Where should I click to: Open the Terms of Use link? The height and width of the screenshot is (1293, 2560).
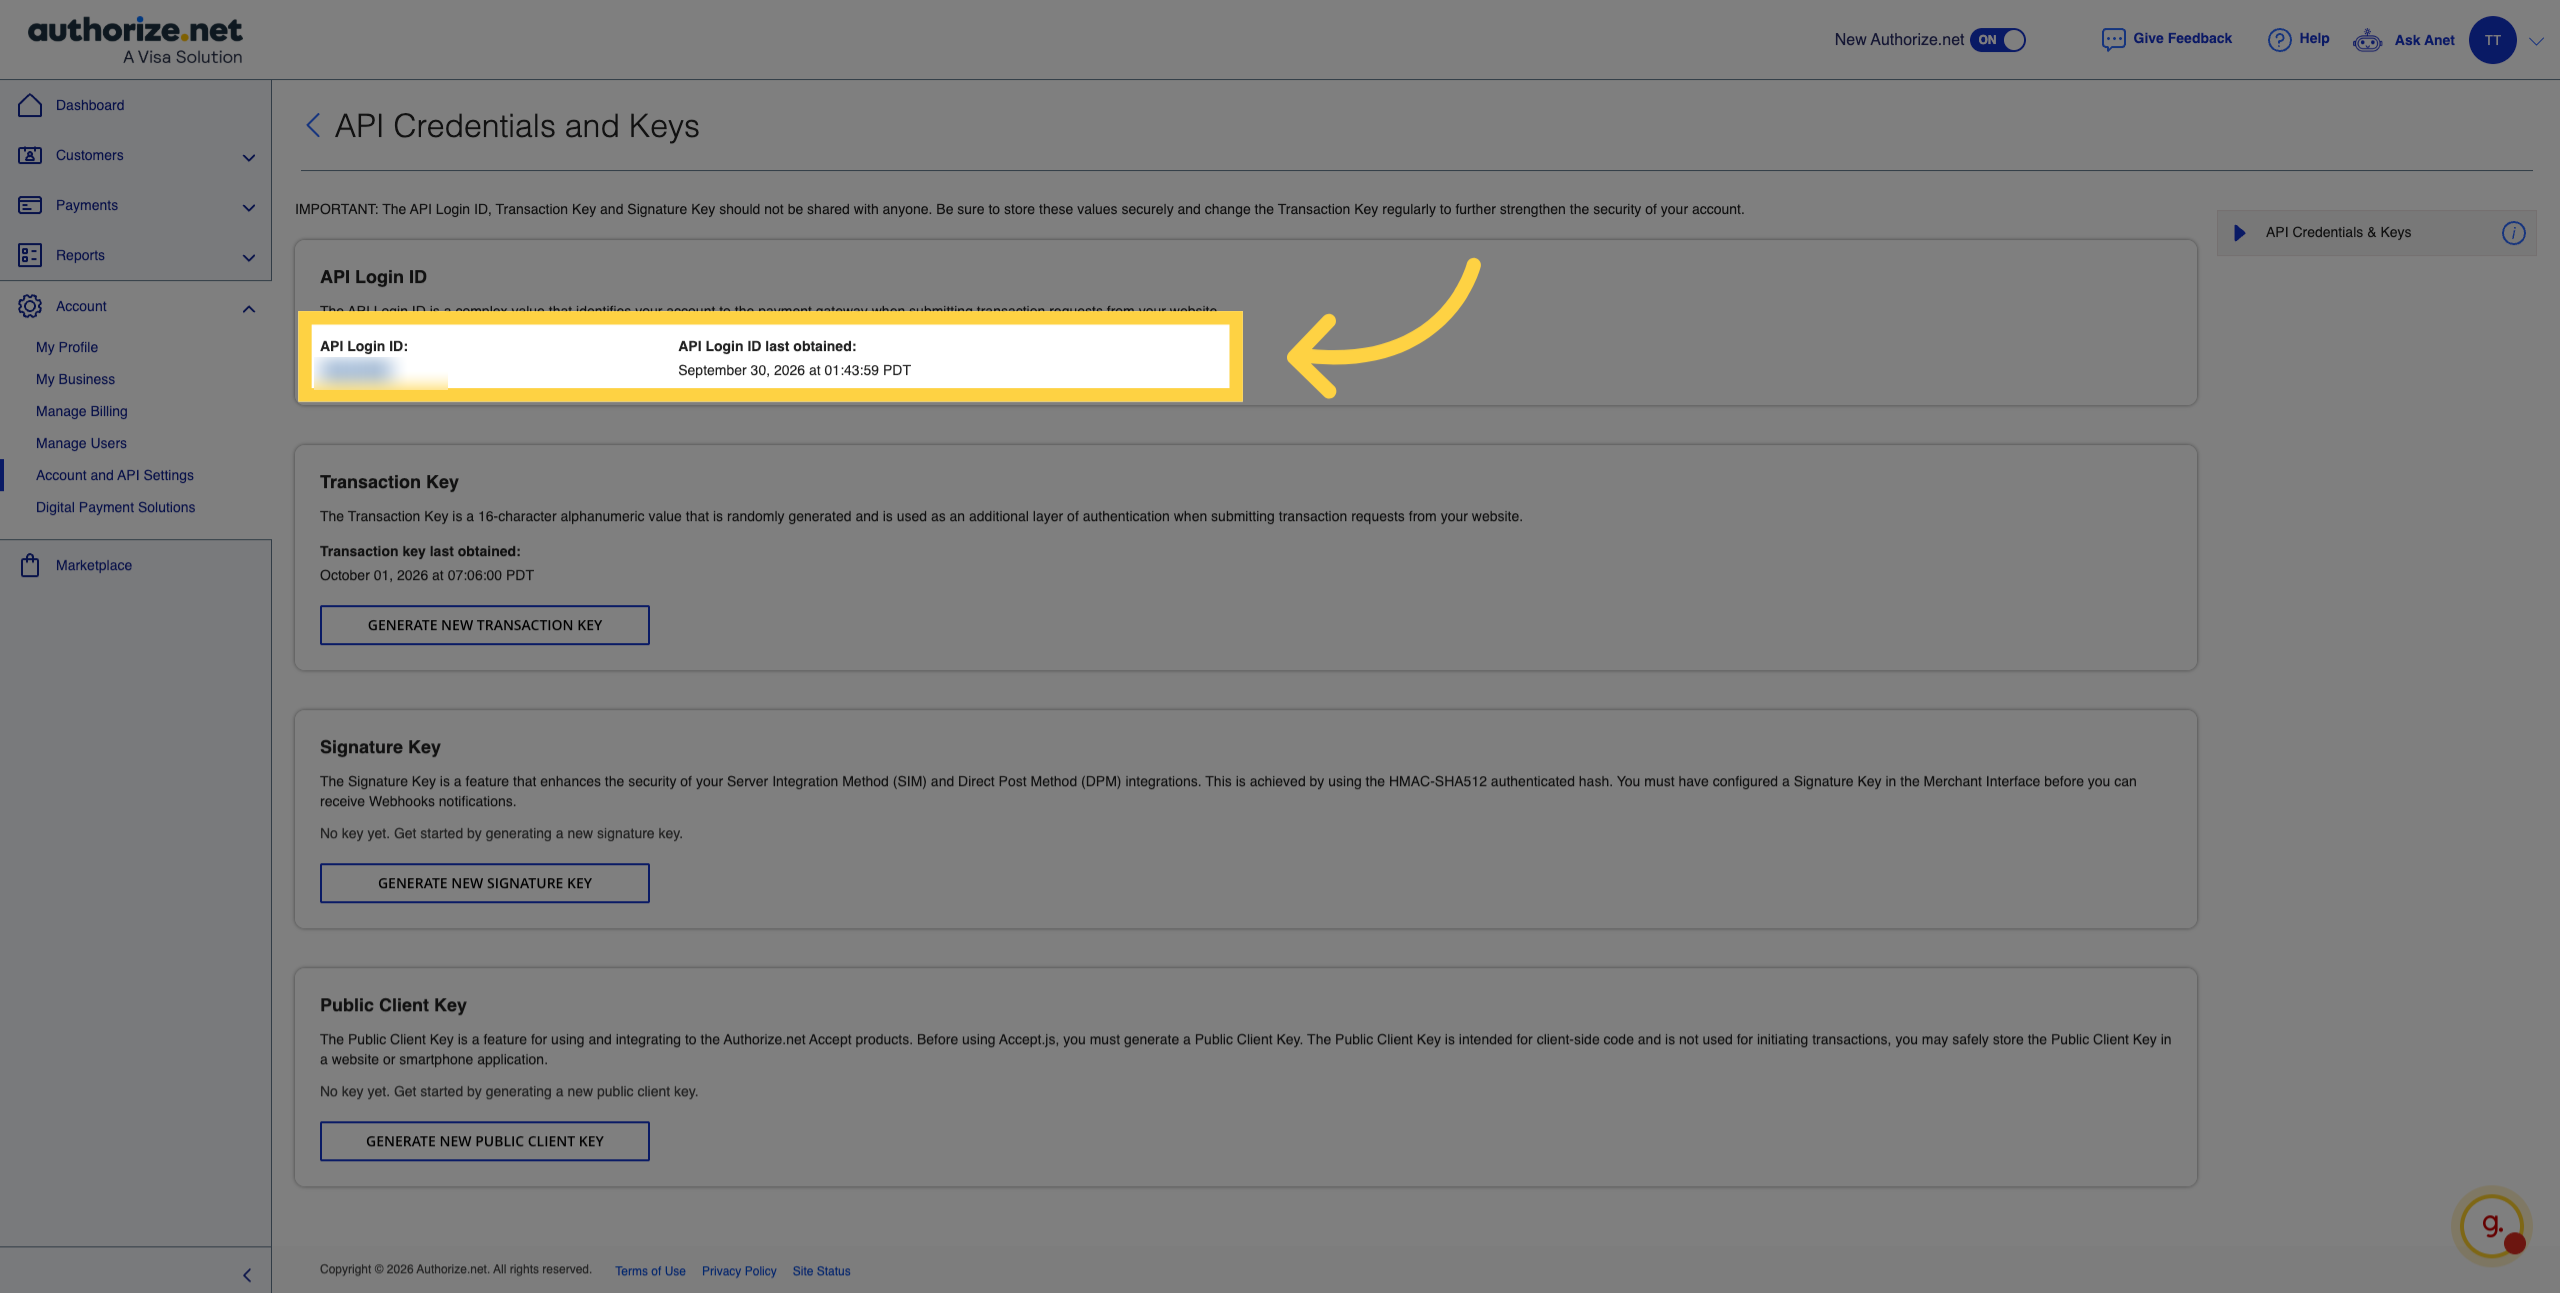tap(650, 1271)
